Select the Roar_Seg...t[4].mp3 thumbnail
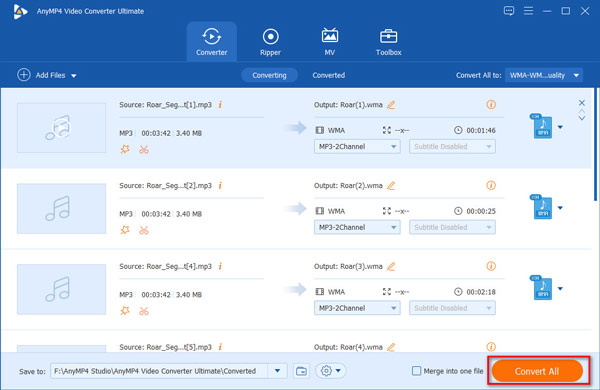 pyautogui.click(x=61, y=289)
